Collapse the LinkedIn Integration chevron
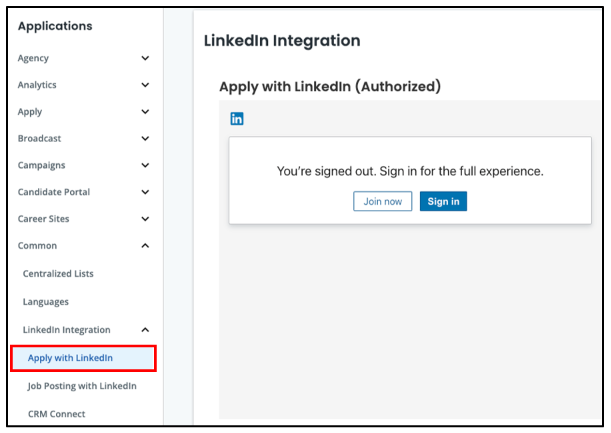611x433 pixels. 145,330
